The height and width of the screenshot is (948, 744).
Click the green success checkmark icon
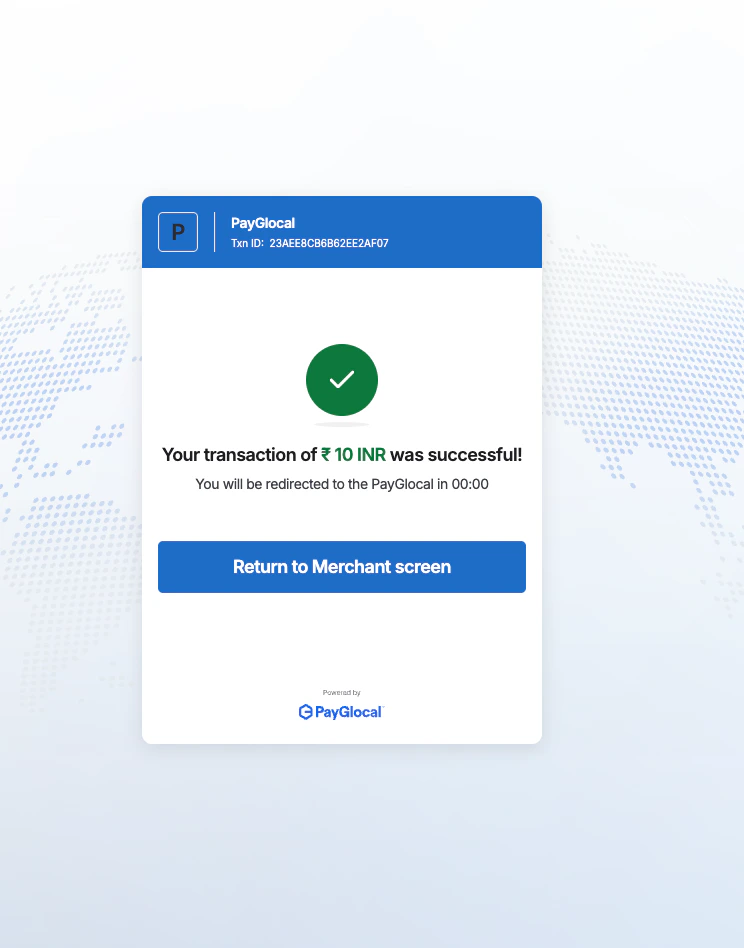coord(342,380)
